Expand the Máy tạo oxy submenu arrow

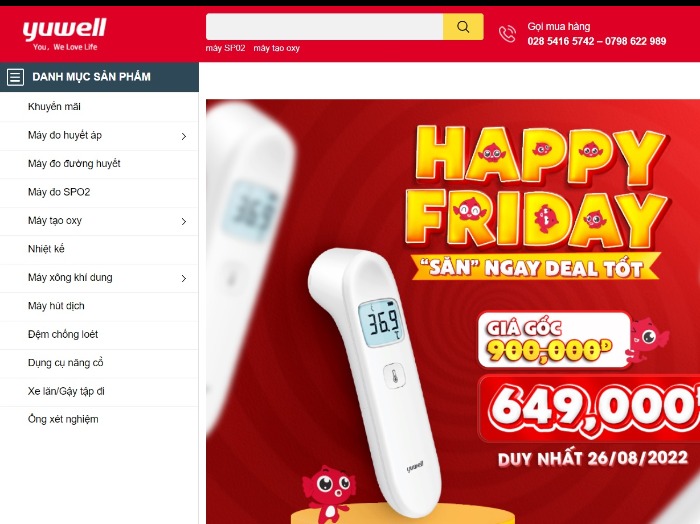tap(183, 221)
